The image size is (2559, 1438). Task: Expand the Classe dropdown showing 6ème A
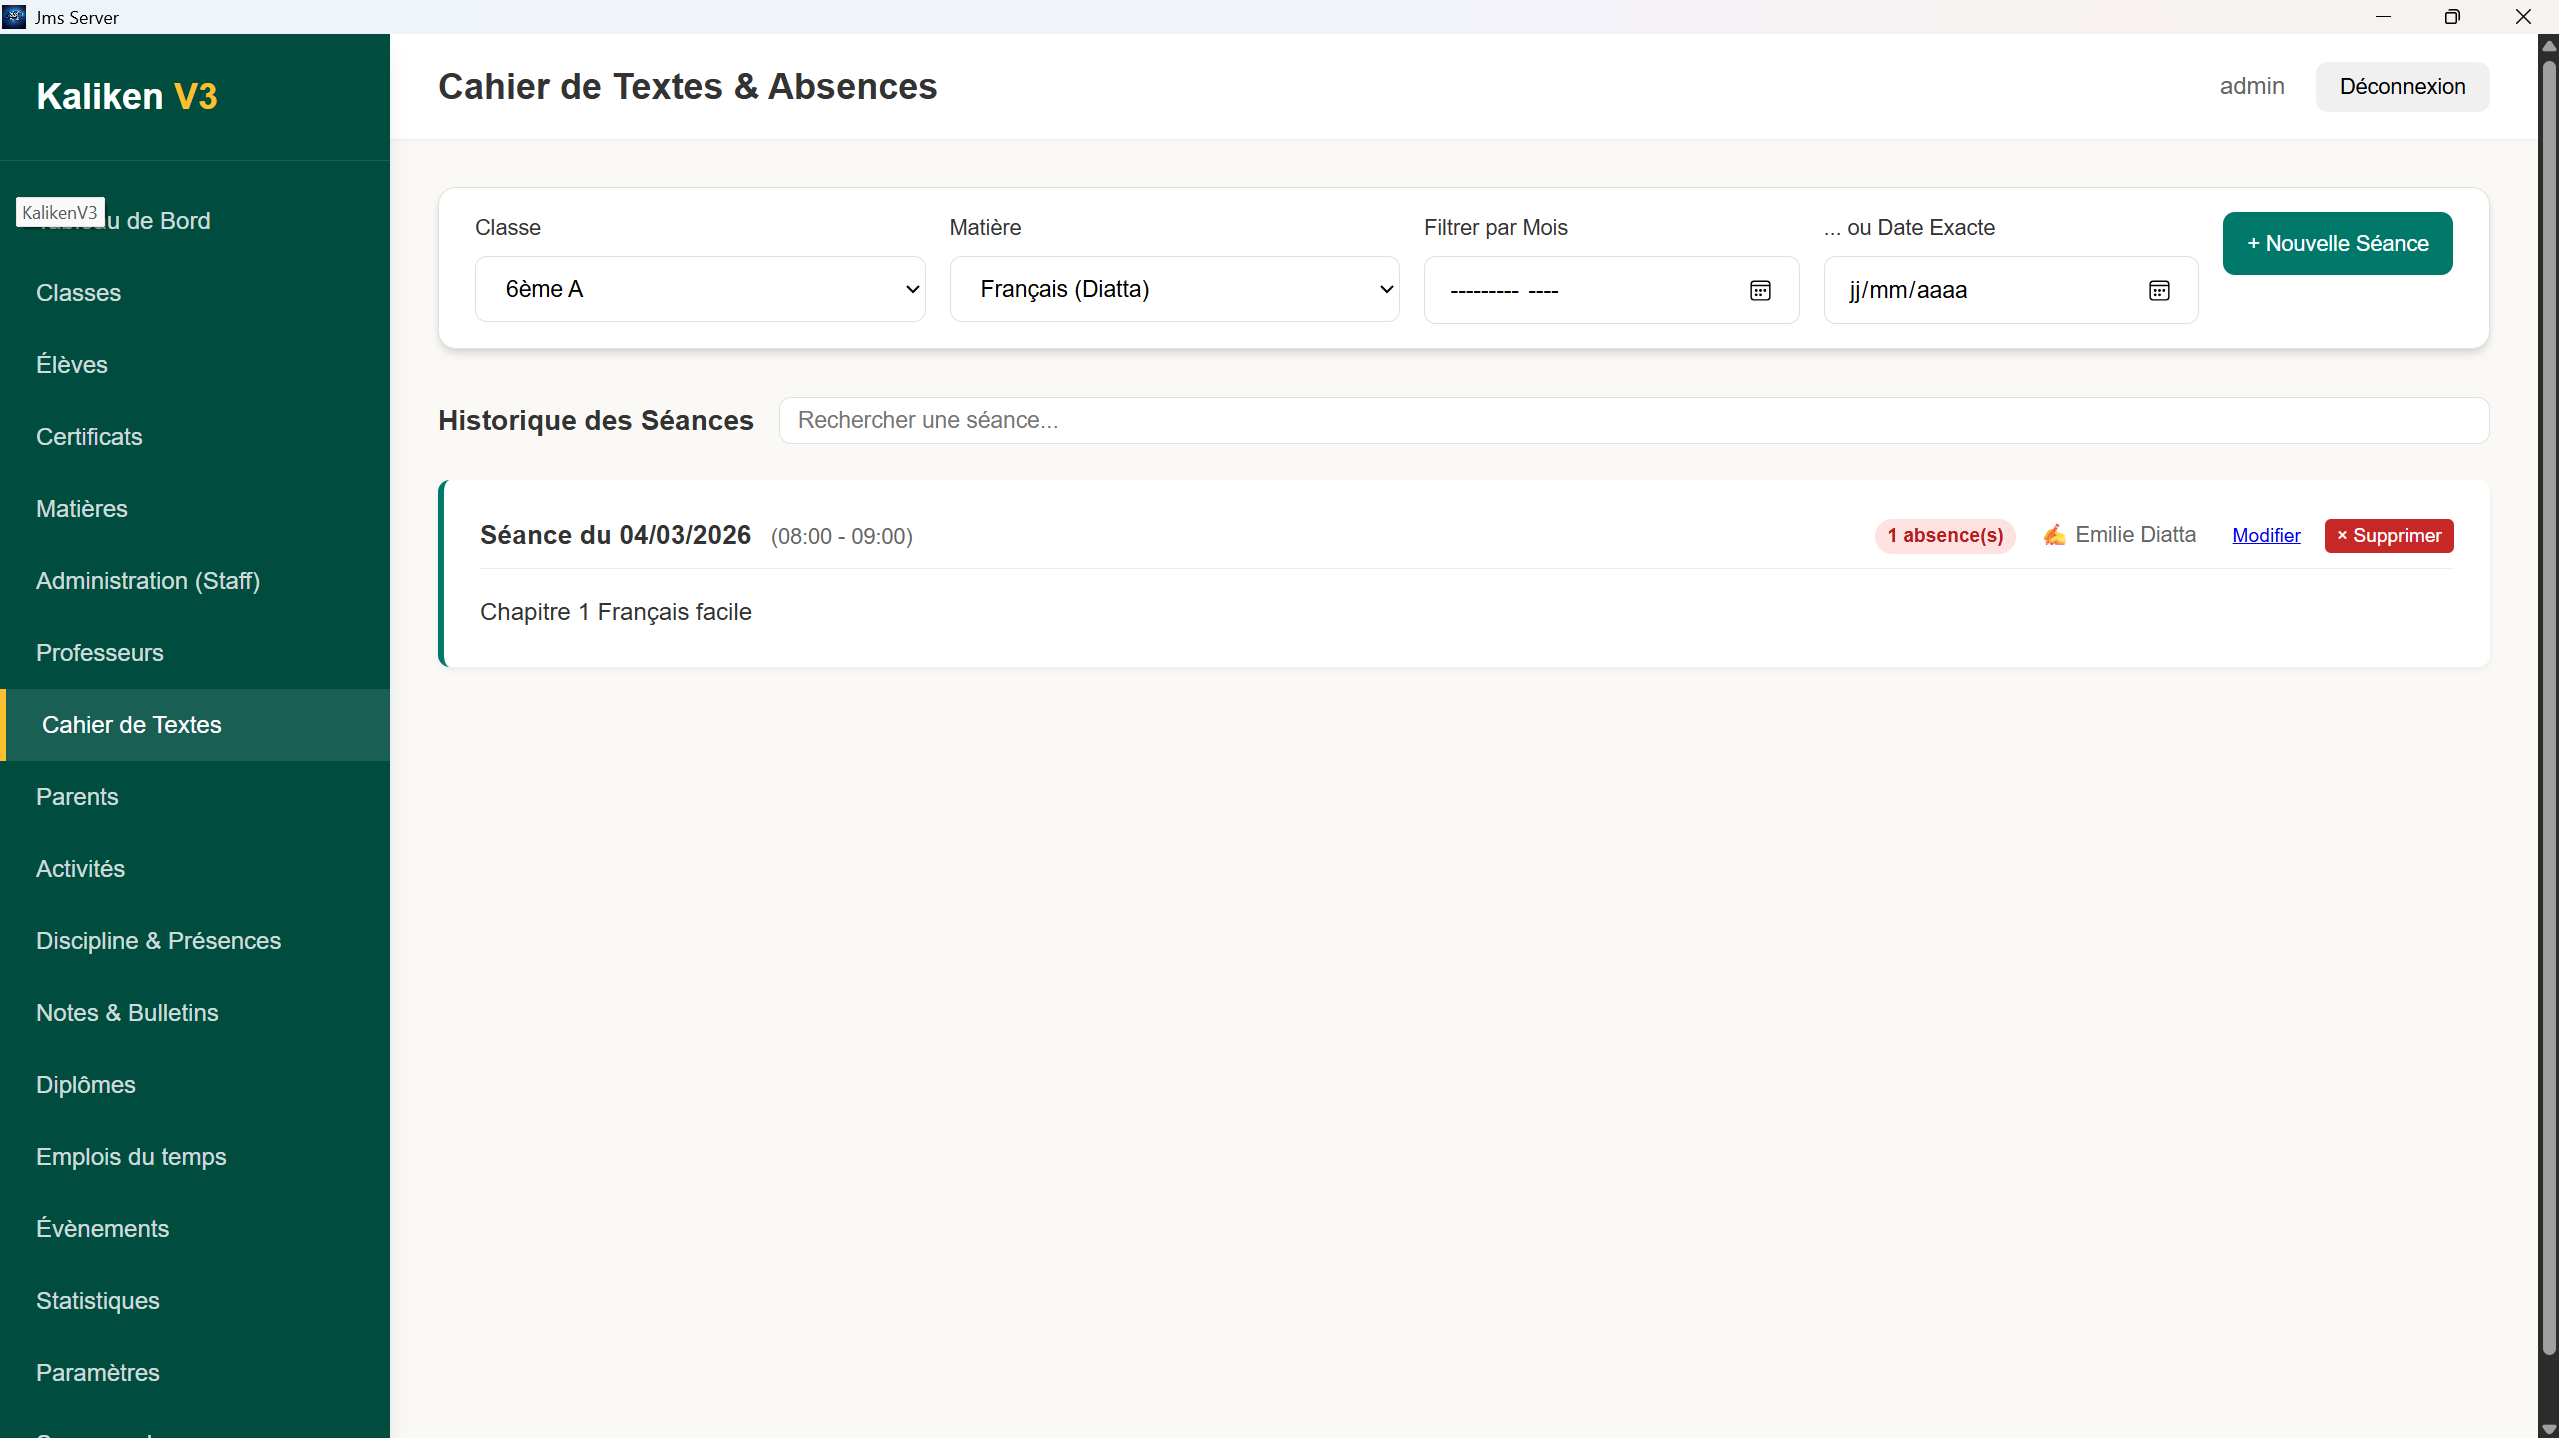699,289
